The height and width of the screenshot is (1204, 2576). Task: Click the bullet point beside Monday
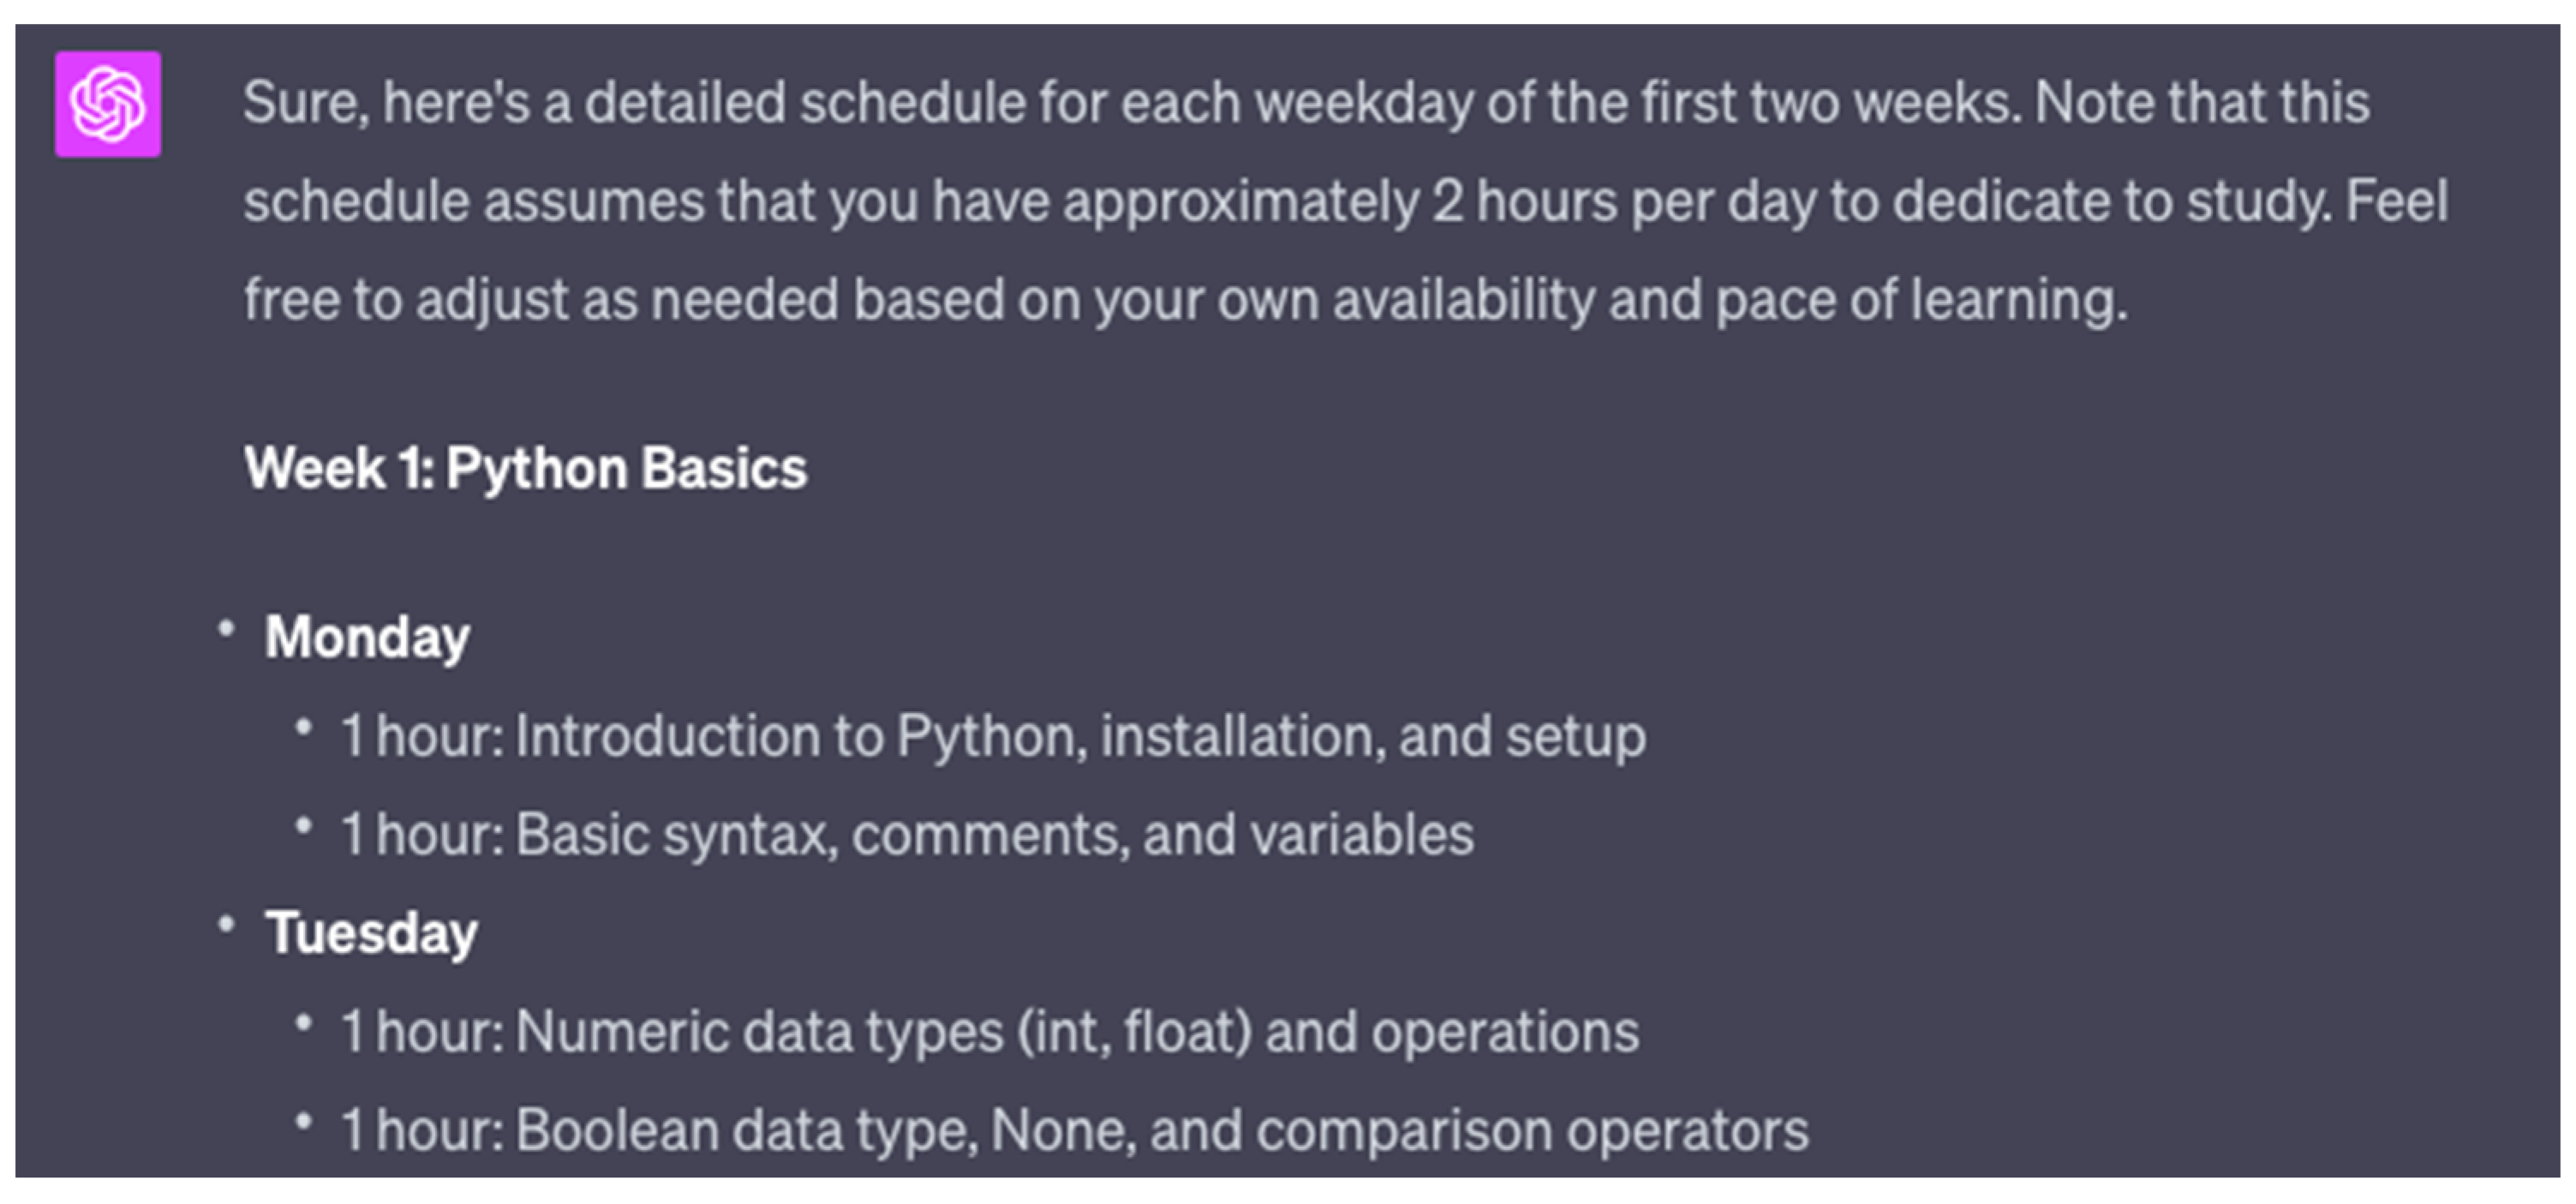pos(226,629)
